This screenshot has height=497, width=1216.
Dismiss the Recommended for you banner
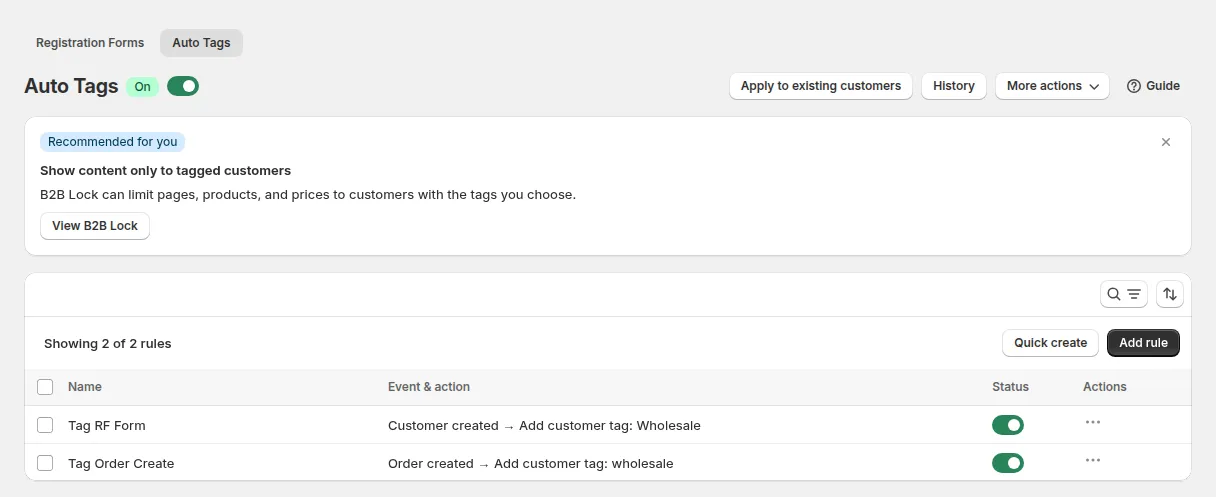[x=1166, y=142]
